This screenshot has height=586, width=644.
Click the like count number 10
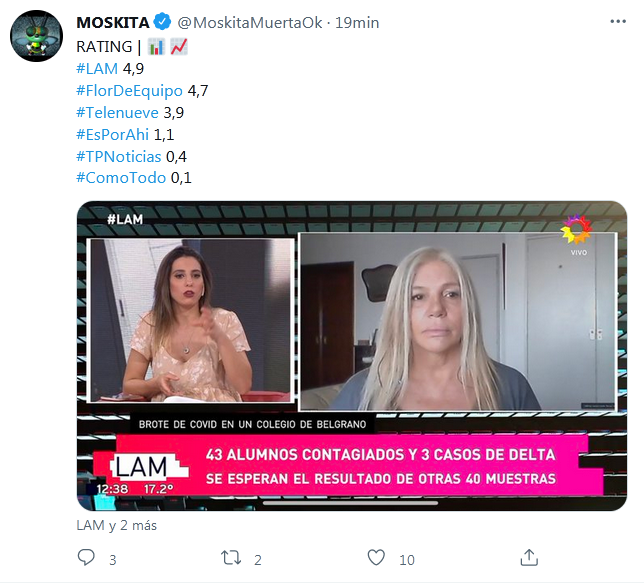(x=407, y=560)
